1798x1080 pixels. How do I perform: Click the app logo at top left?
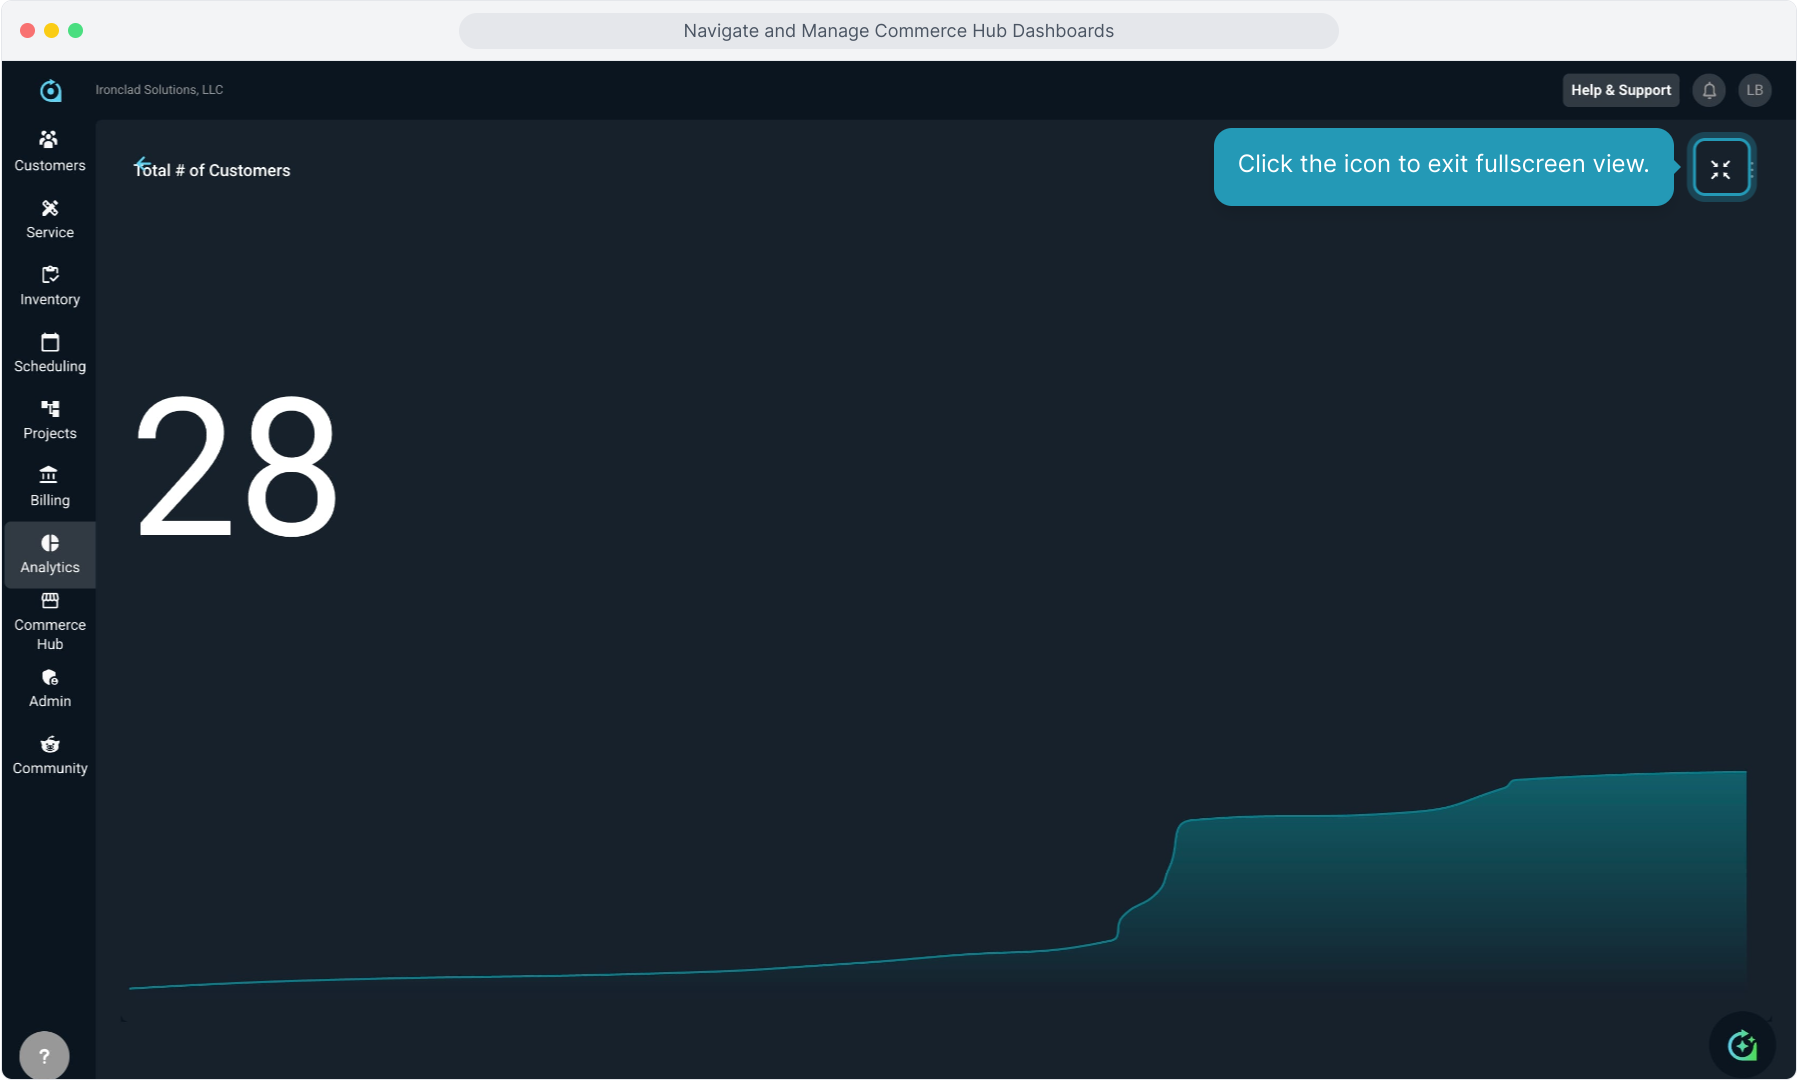(50, 91)
